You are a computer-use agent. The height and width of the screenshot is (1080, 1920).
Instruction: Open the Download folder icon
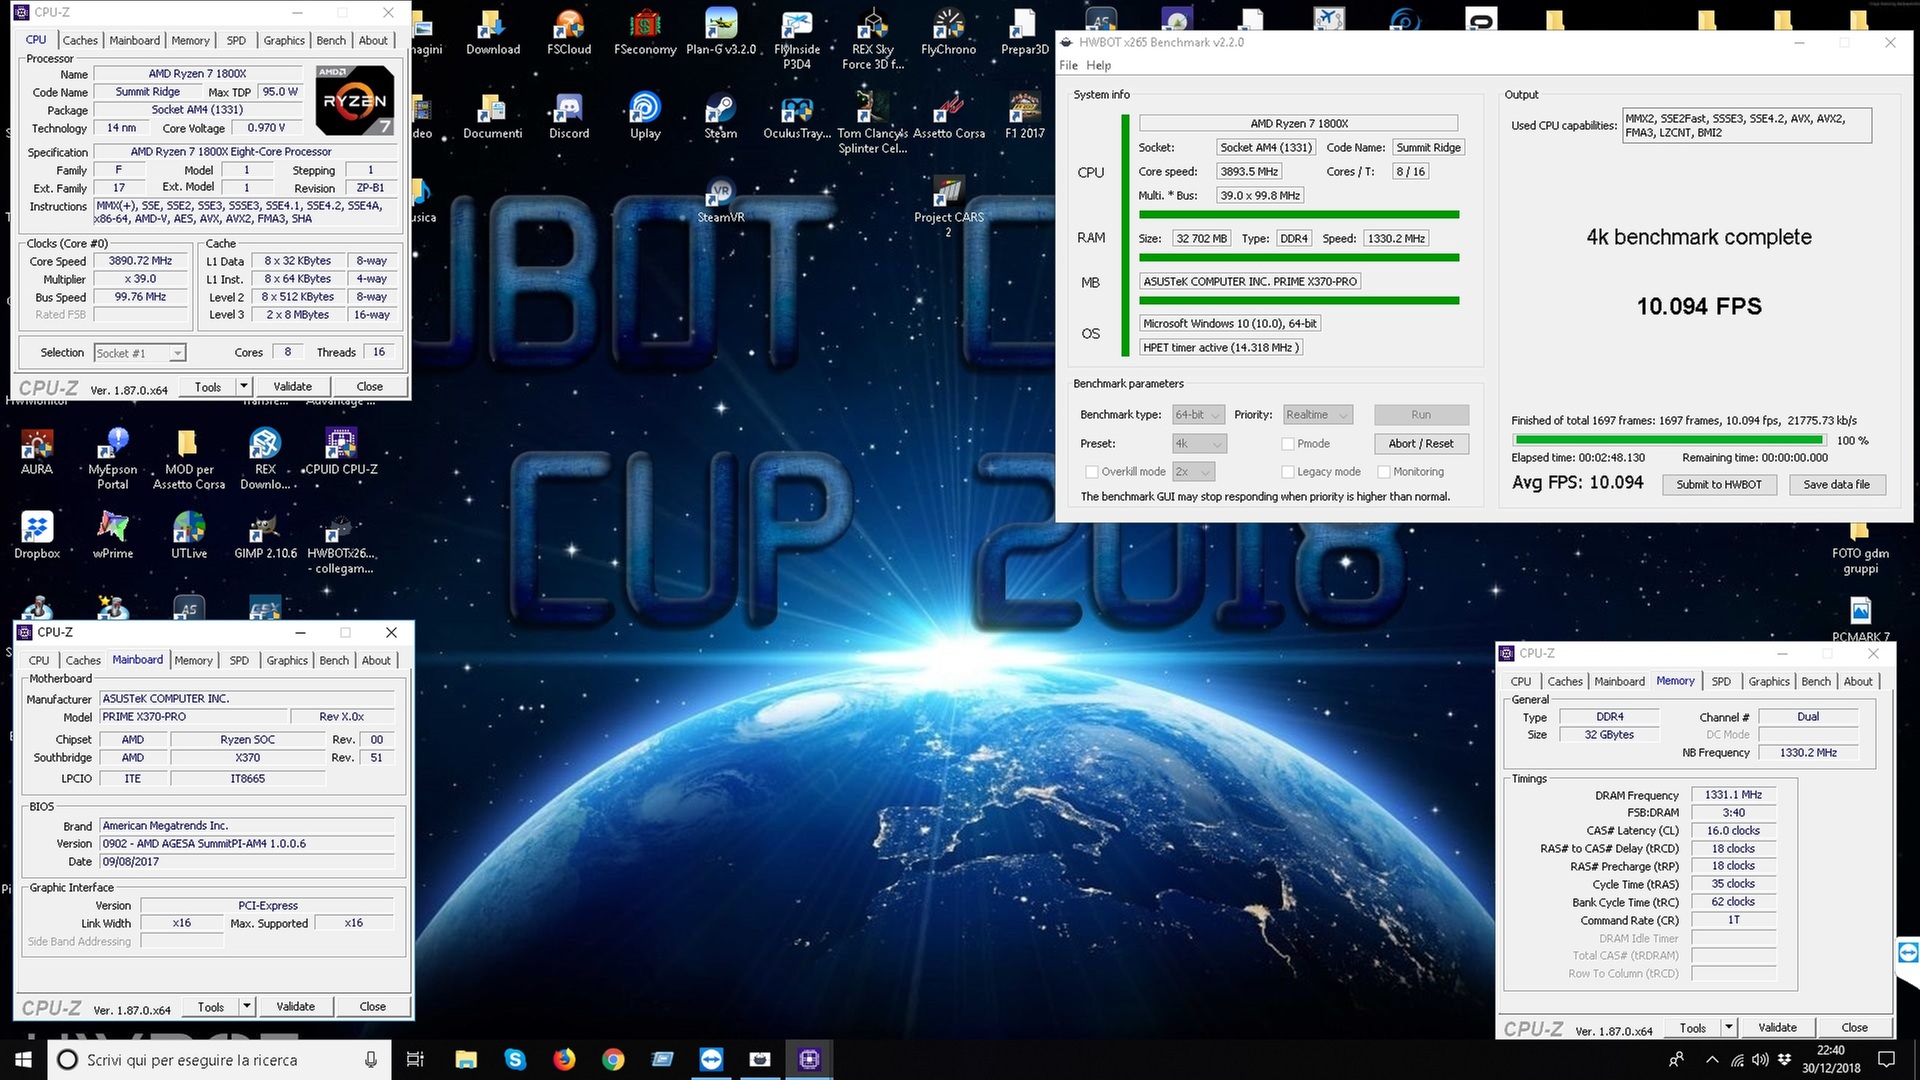492,32
